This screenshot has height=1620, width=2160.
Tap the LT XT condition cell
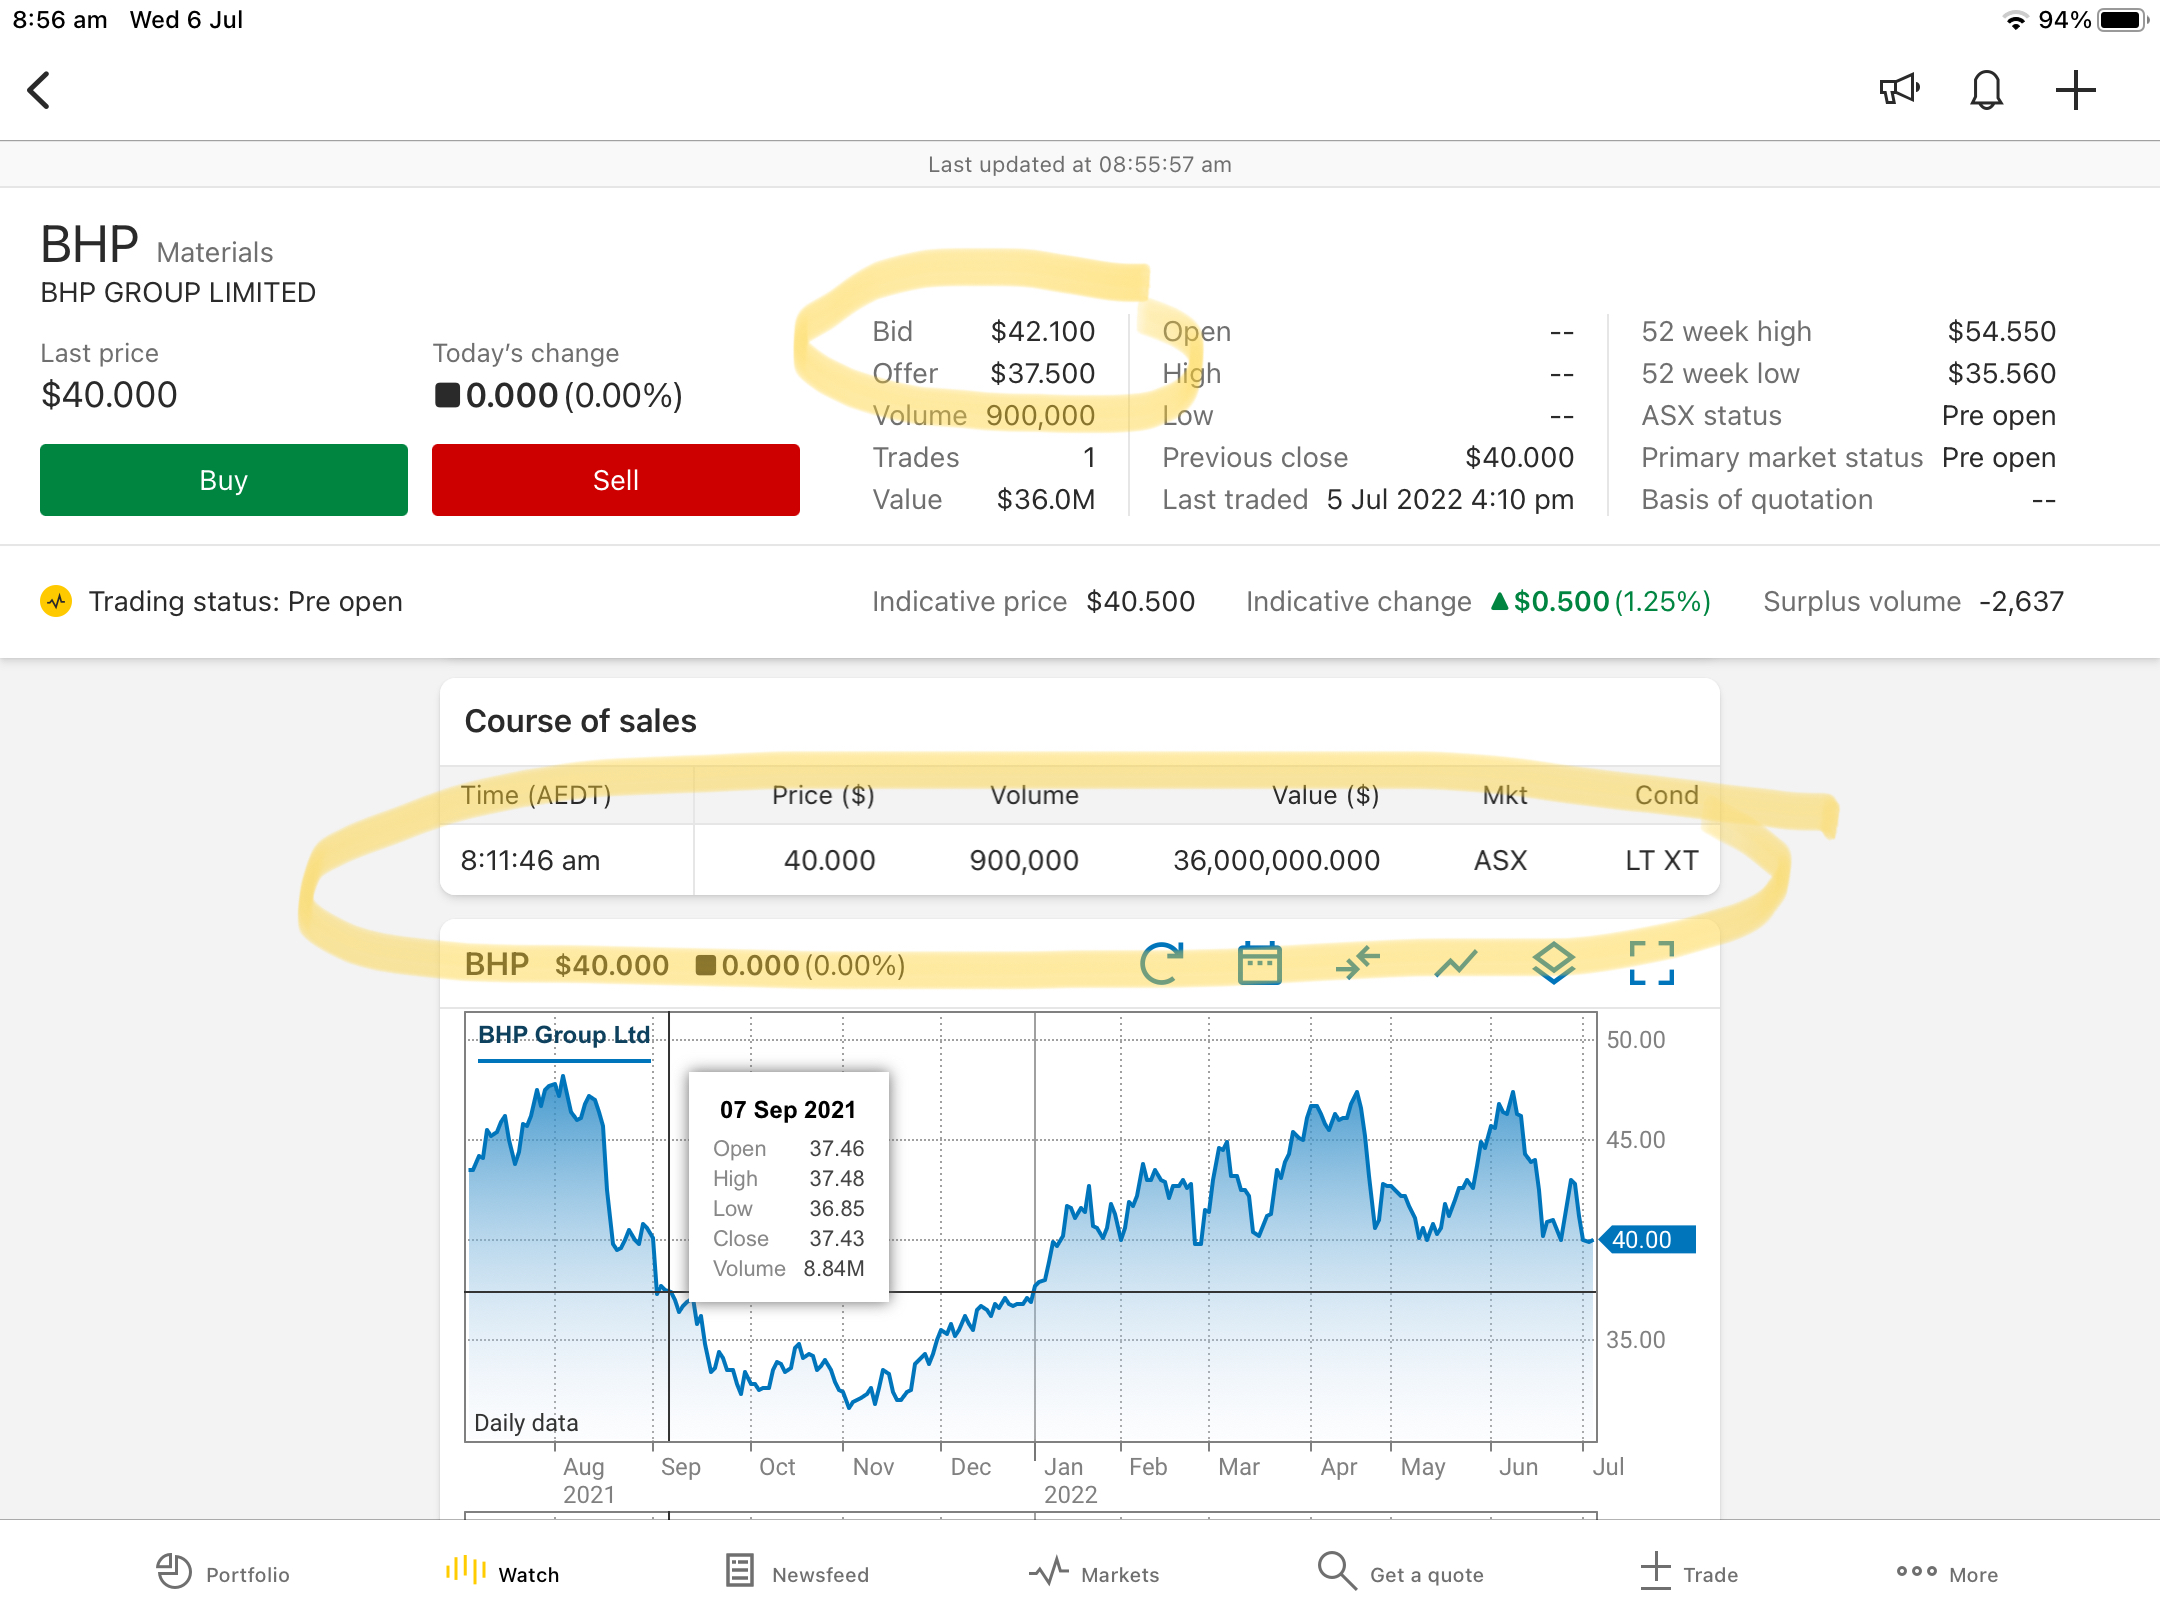click(1661, 860)
